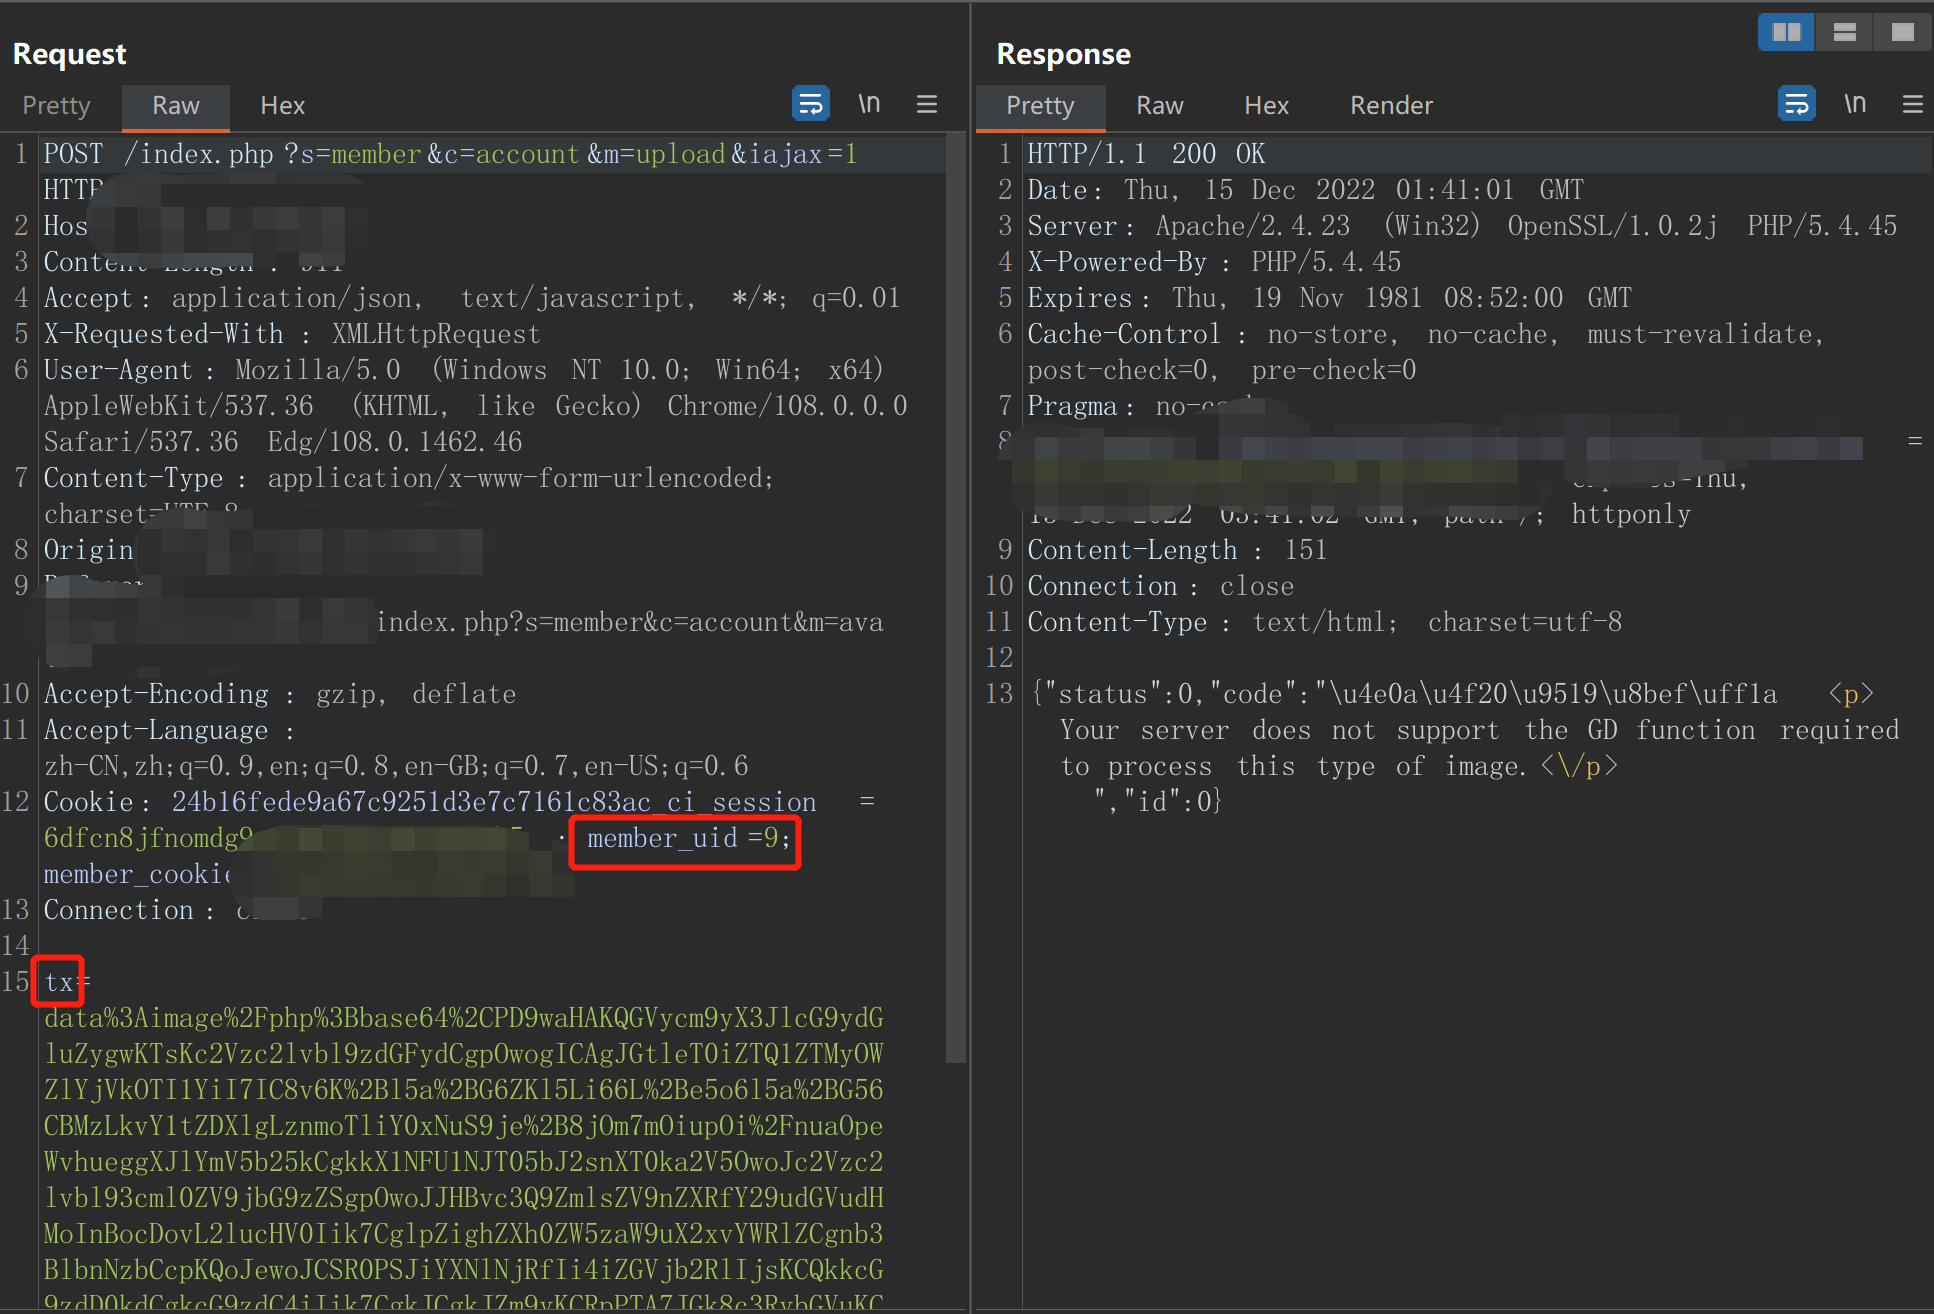Toggle non-printable characters (\n) in Request panel
Viewport: 1934px width, 1314px height.
coord(869,104)
